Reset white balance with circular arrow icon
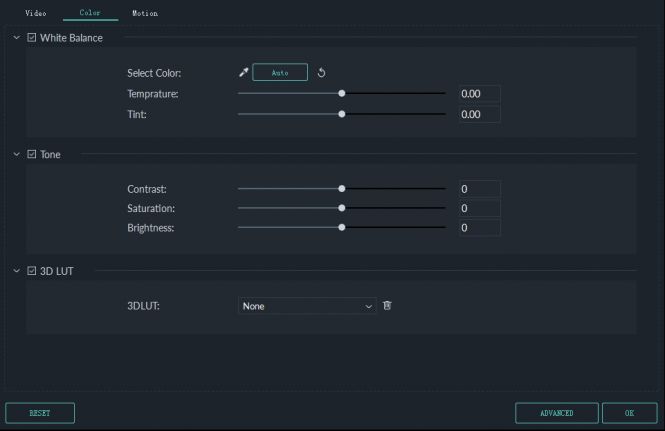Screen dimensions: 665x431 point(321,73)
